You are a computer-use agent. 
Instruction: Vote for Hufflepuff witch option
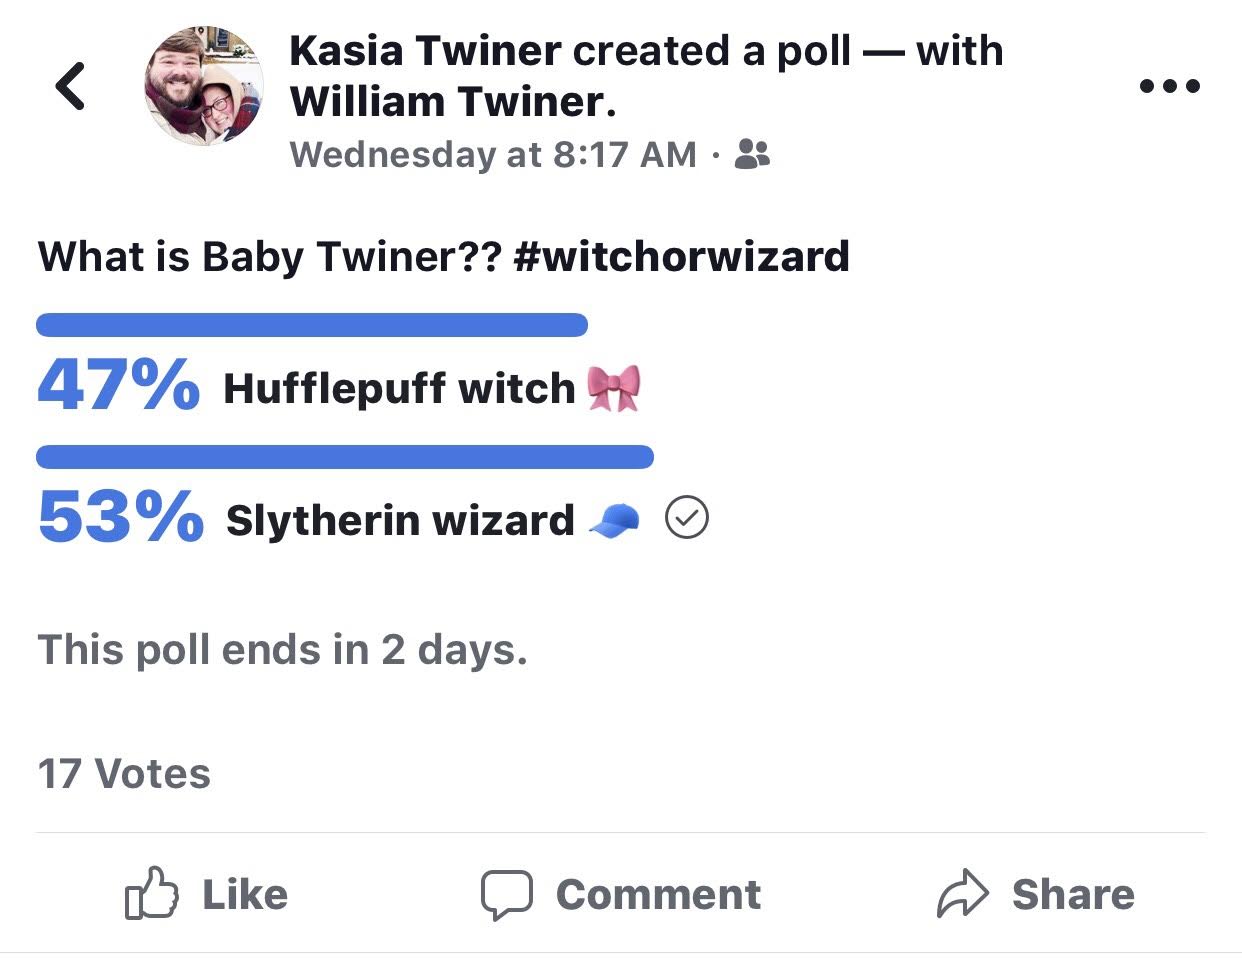399,388
